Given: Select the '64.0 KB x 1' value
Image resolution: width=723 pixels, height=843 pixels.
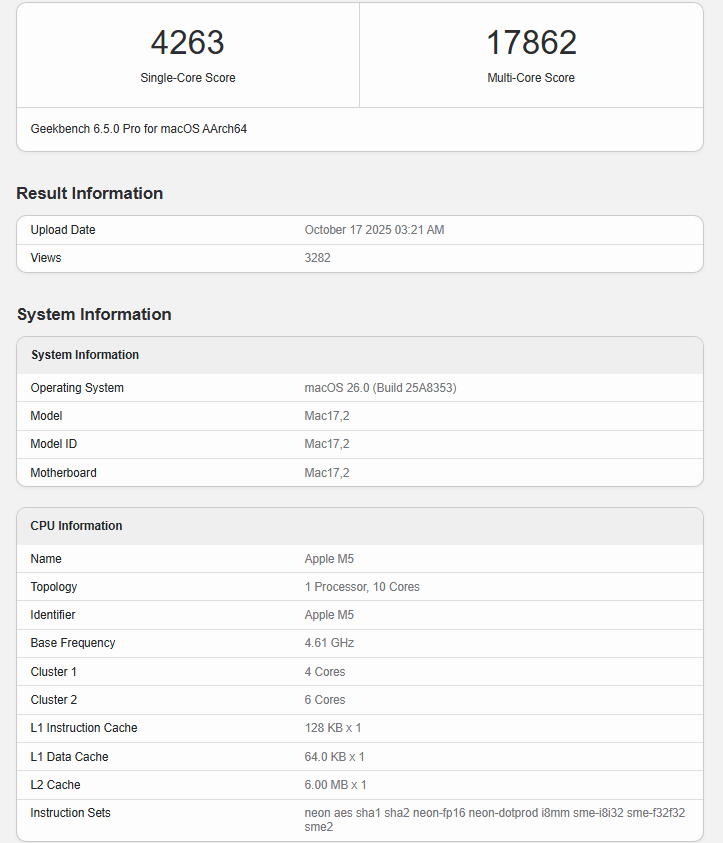Looking at the screenshot, I should click(334, 757).
